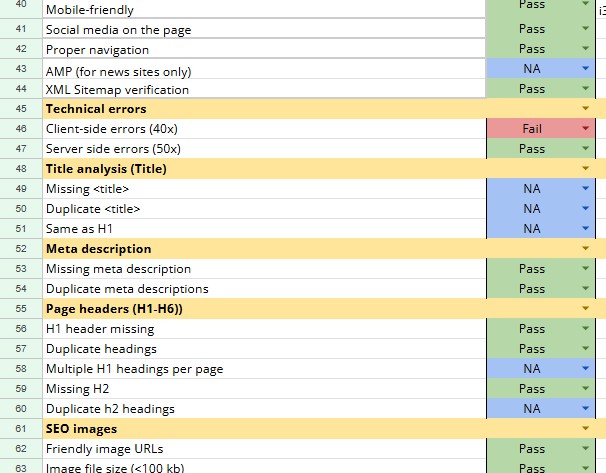Select the 'Page headers (H1-H6))' section heading
This screenshot has width=606, height=473.
pos(114,309)
